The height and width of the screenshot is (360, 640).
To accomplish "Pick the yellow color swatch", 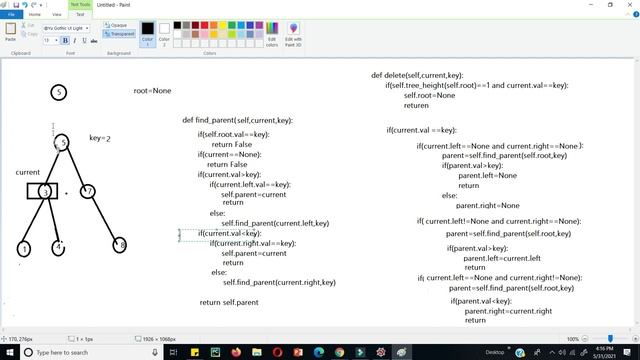I will tap(223, 25).
